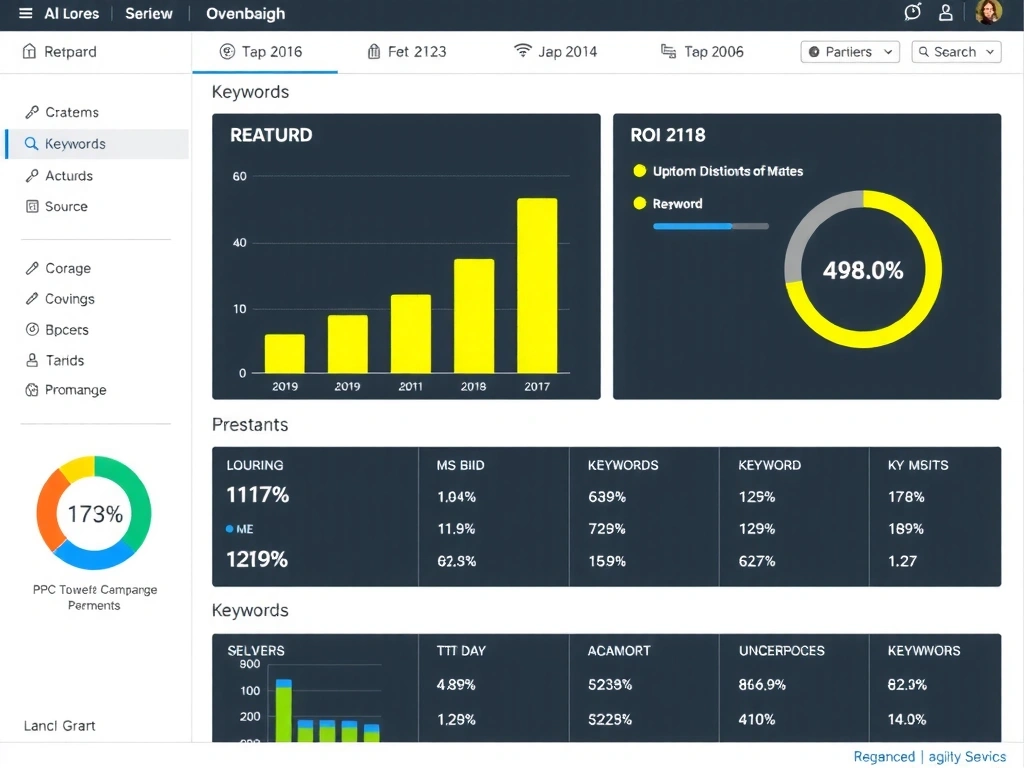This screenshot has width=1024, height=768.
Task: Open the hamburger menu icon
Action: tap(26, 14)
